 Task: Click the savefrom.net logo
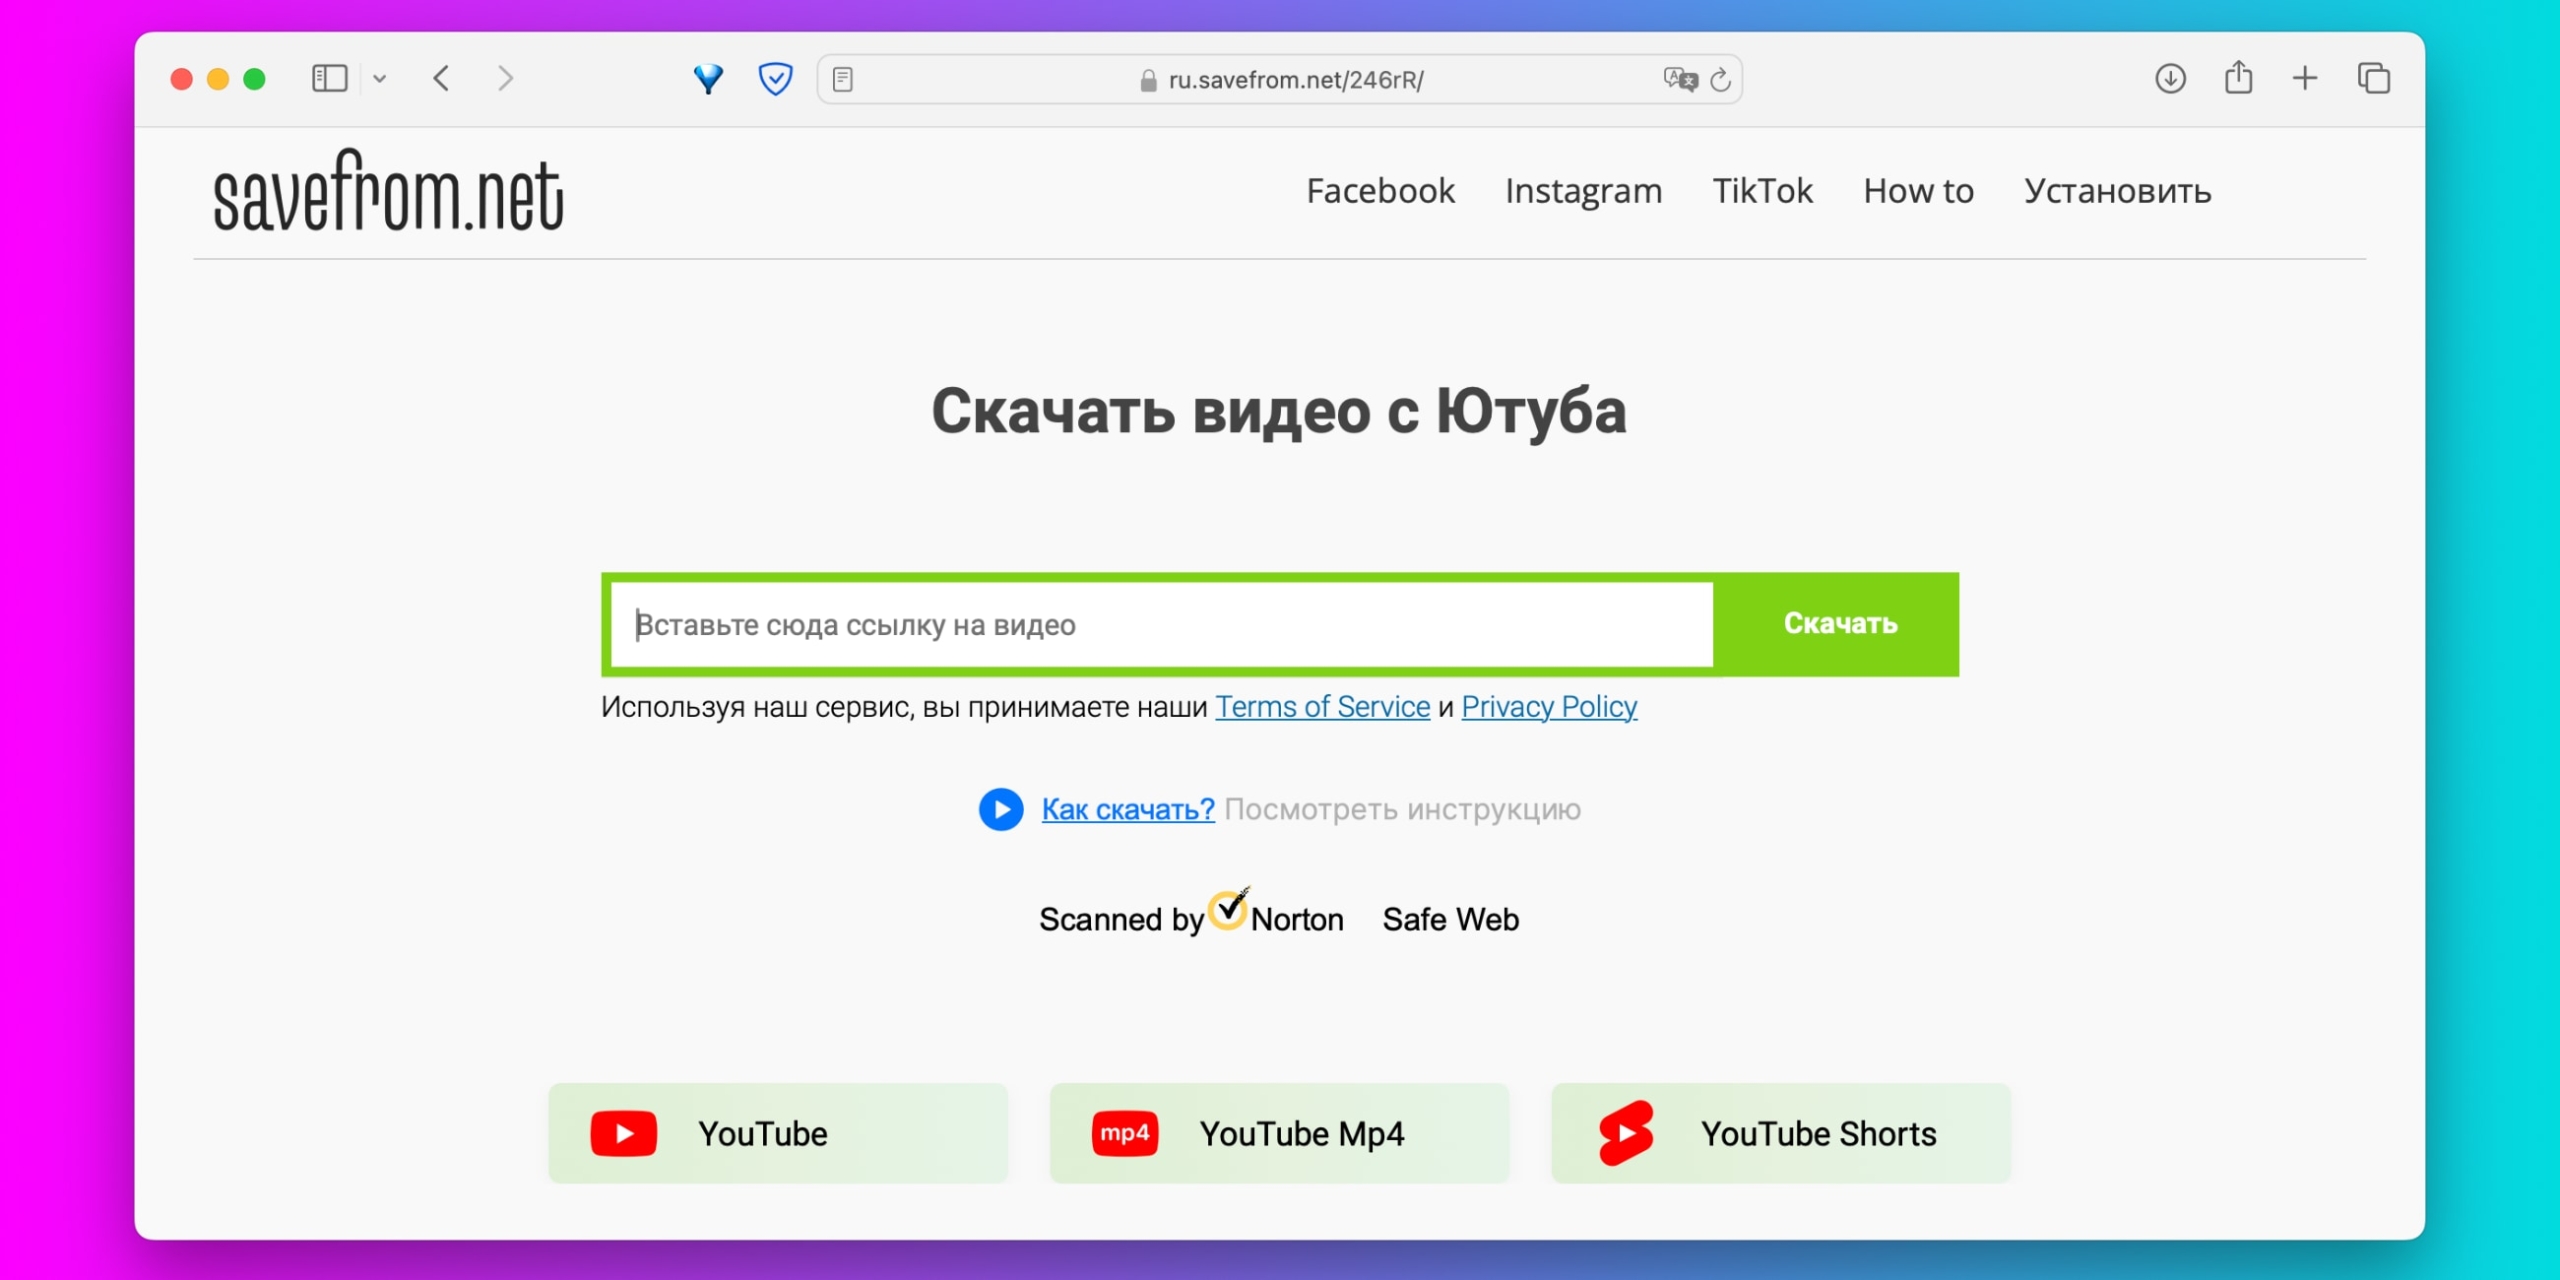click(x=388, y=192)
